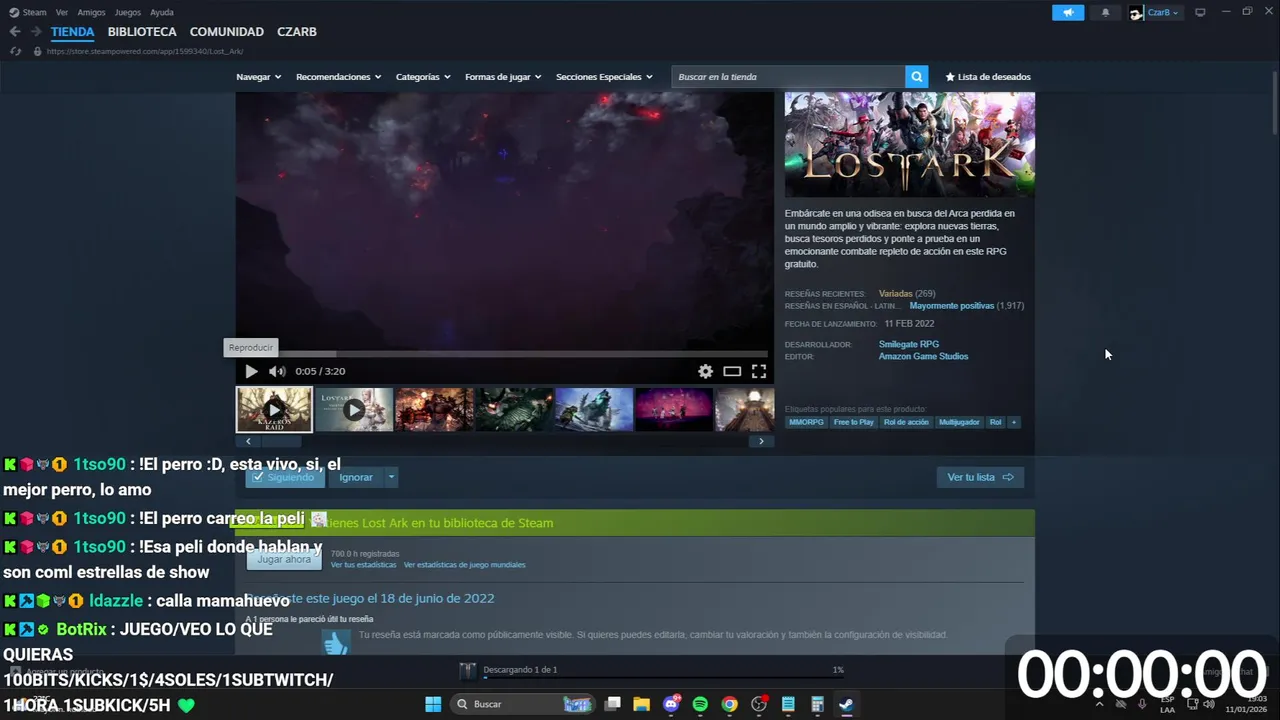Expand the Formas de jugar dropdown
The image size is (1280, 720).
click(x=503, y=77)
